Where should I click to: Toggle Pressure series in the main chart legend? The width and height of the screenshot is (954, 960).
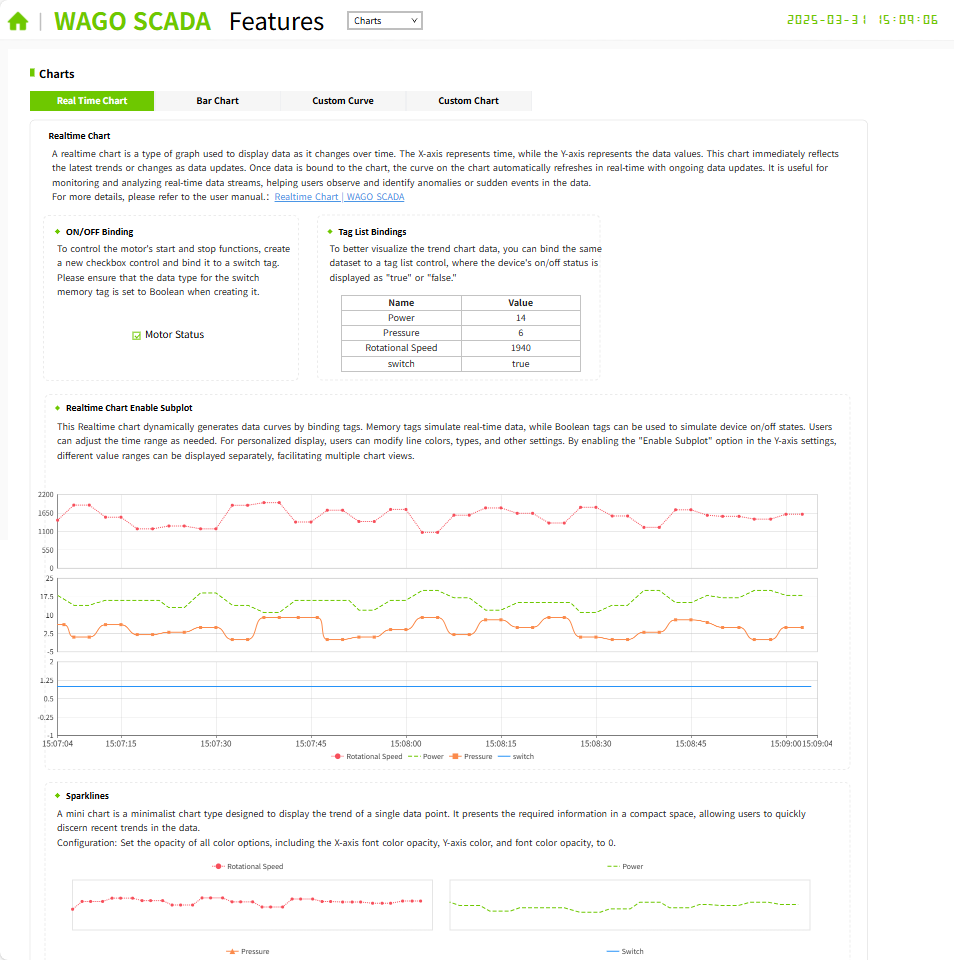tap(471, 757)
